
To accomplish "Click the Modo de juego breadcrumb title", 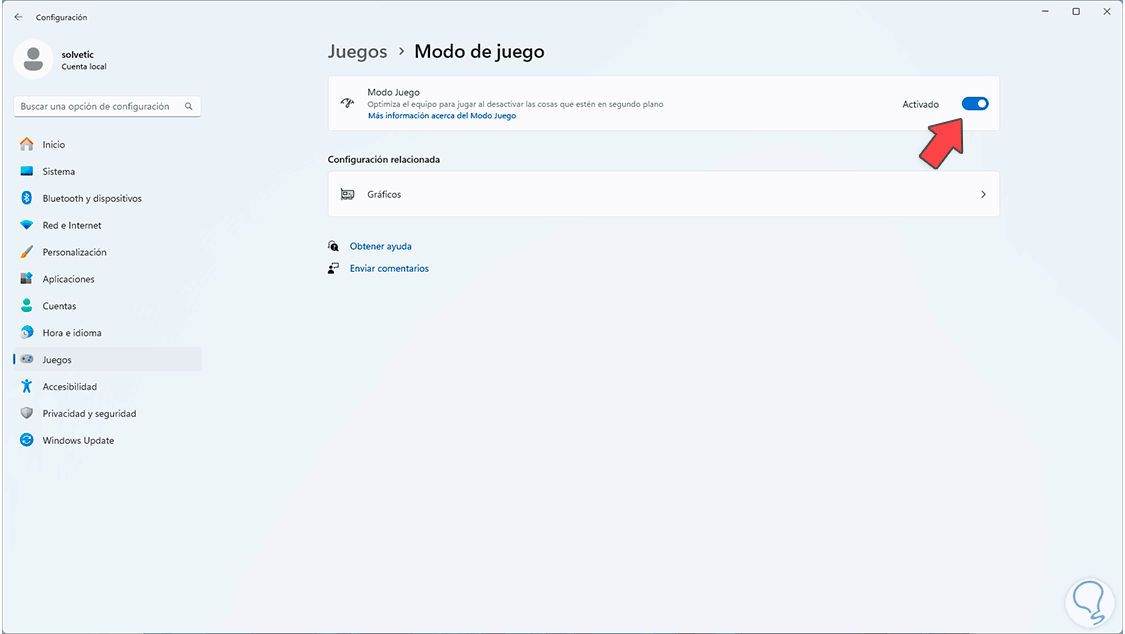I will 479,52.
